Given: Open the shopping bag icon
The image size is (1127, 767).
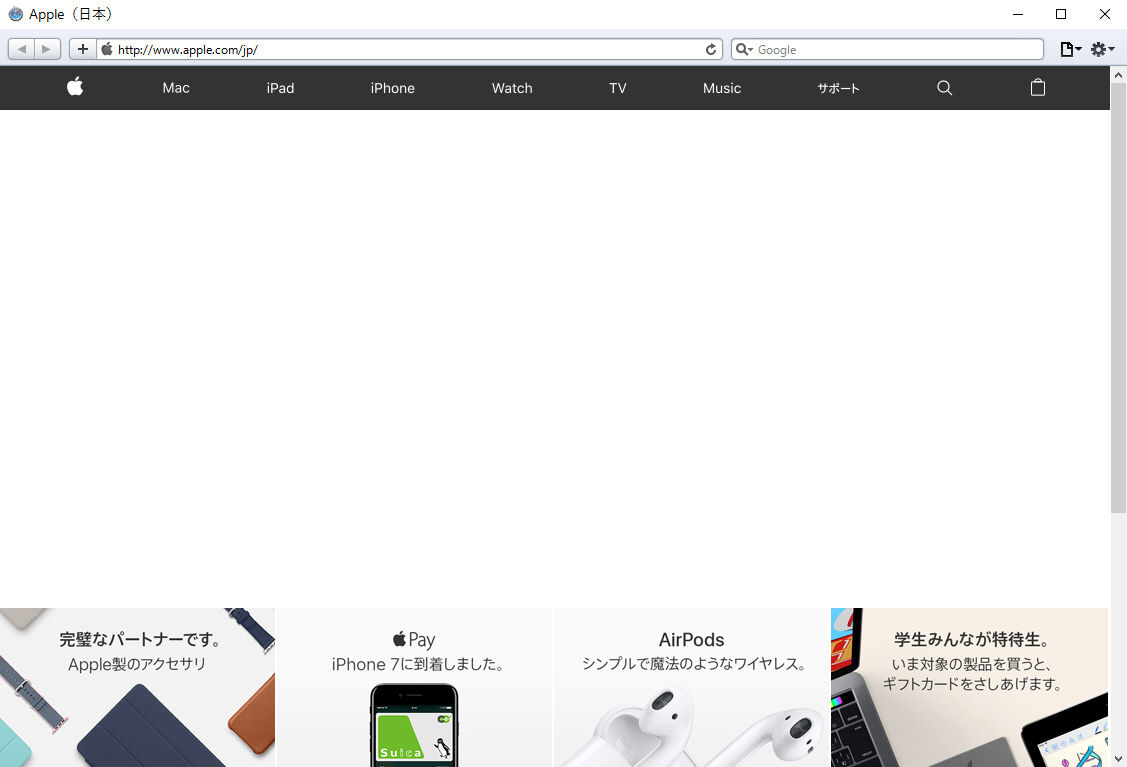Looking at the screenshot, I should pos(1037,88).
